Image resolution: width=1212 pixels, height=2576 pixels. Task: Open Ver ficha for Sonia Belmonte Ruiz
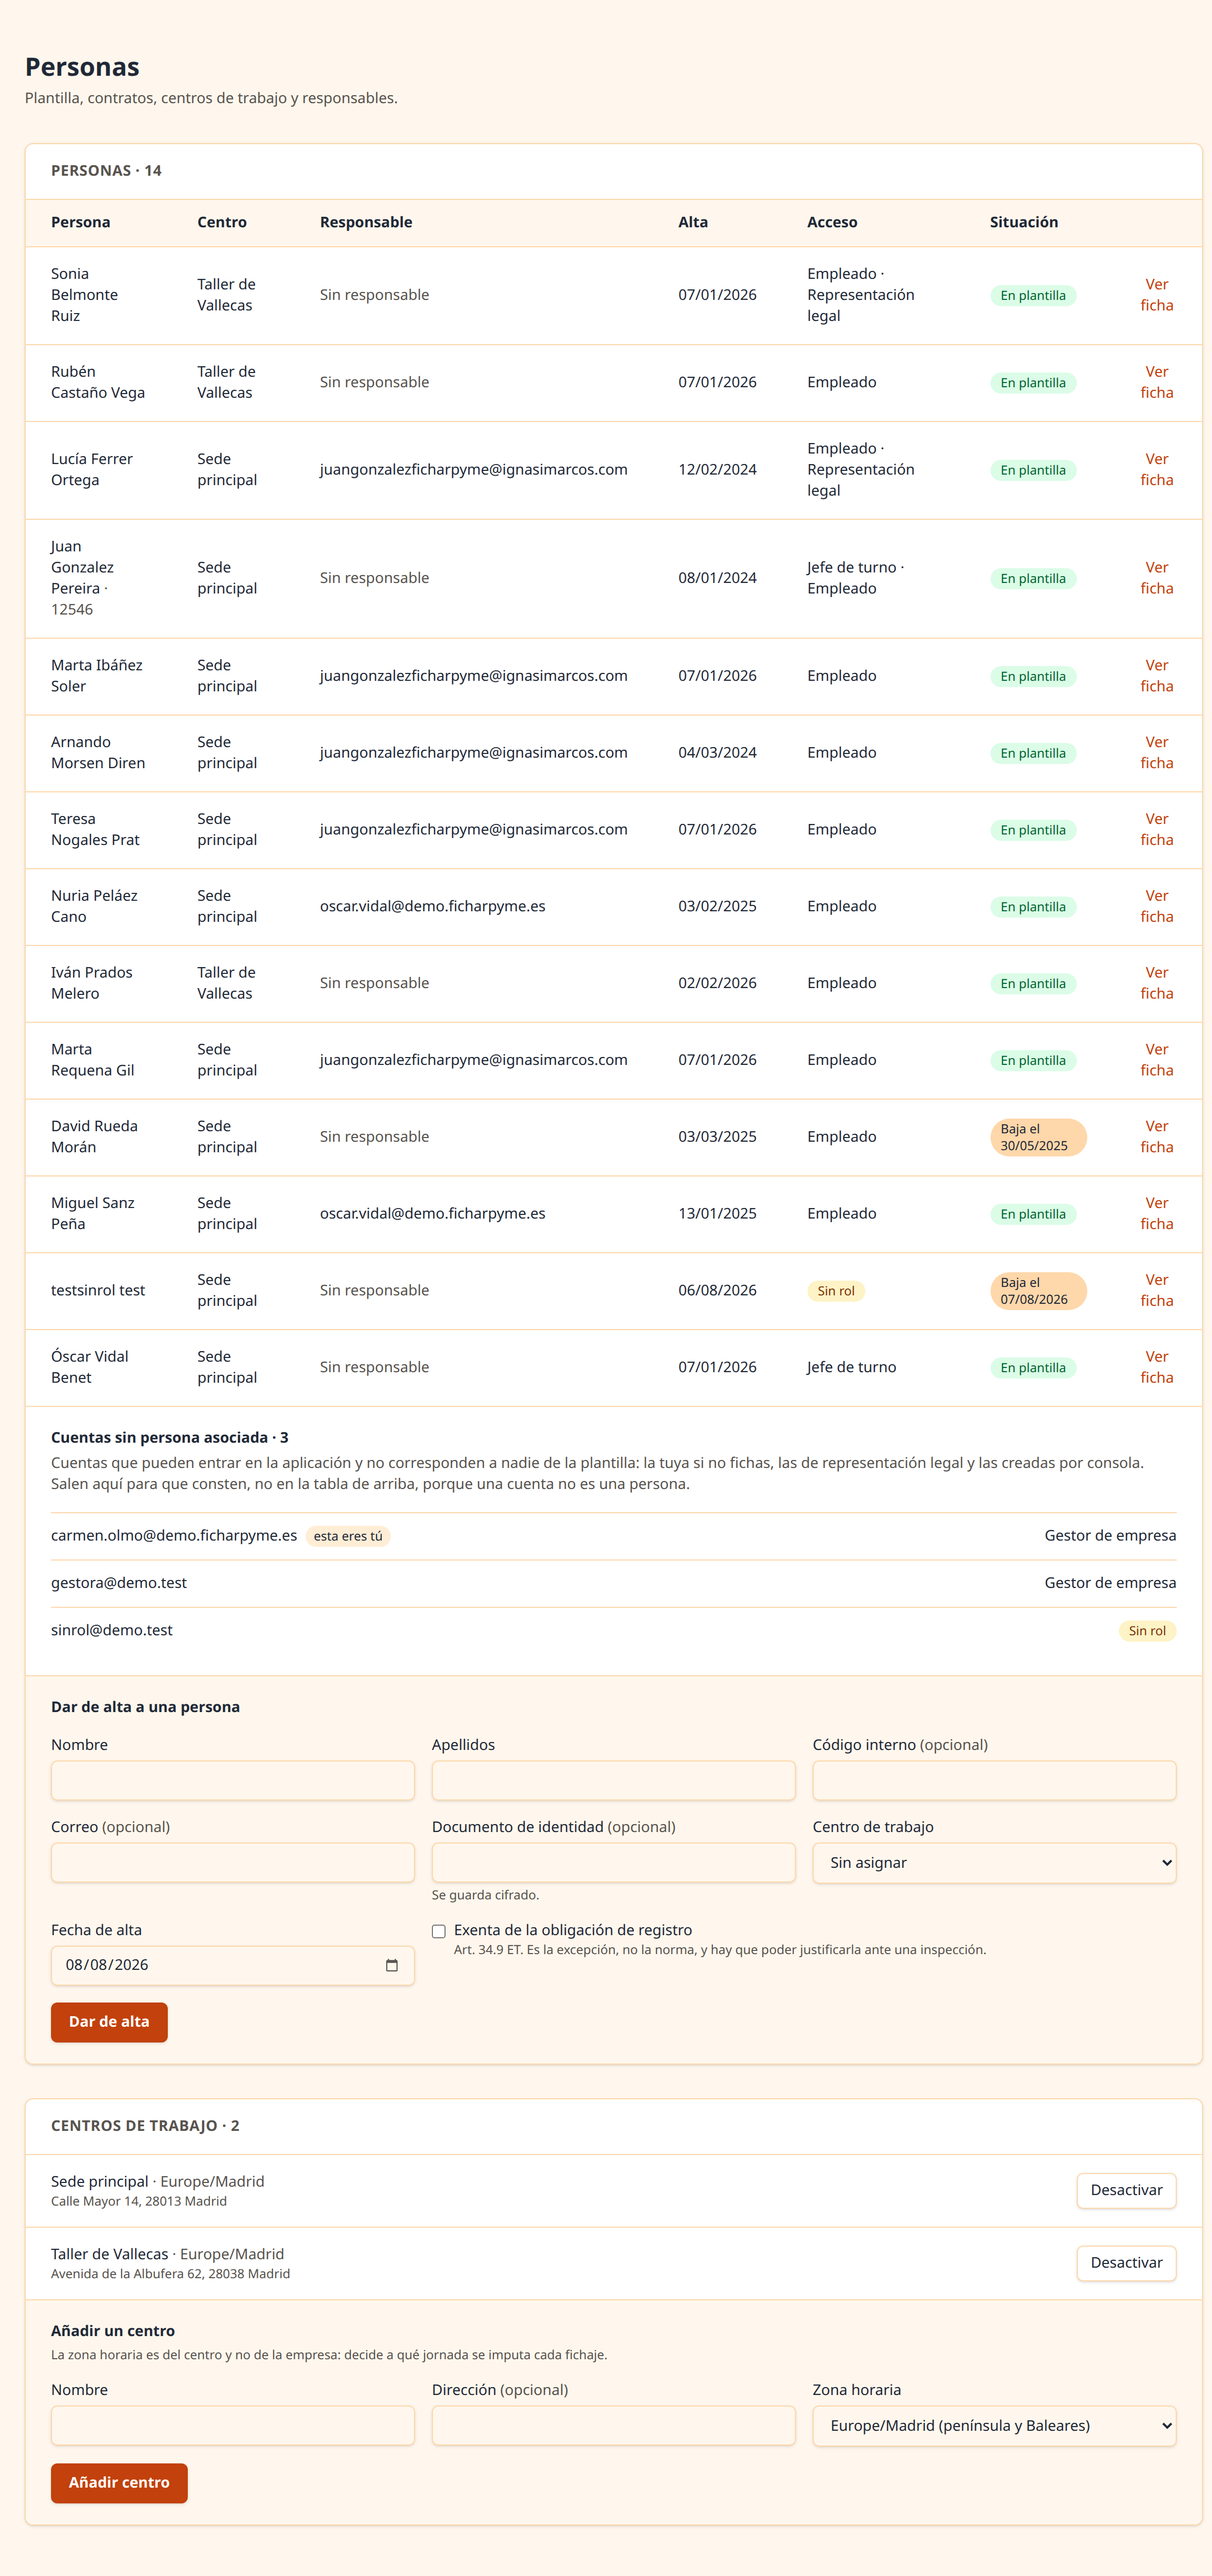[1156, 295]
